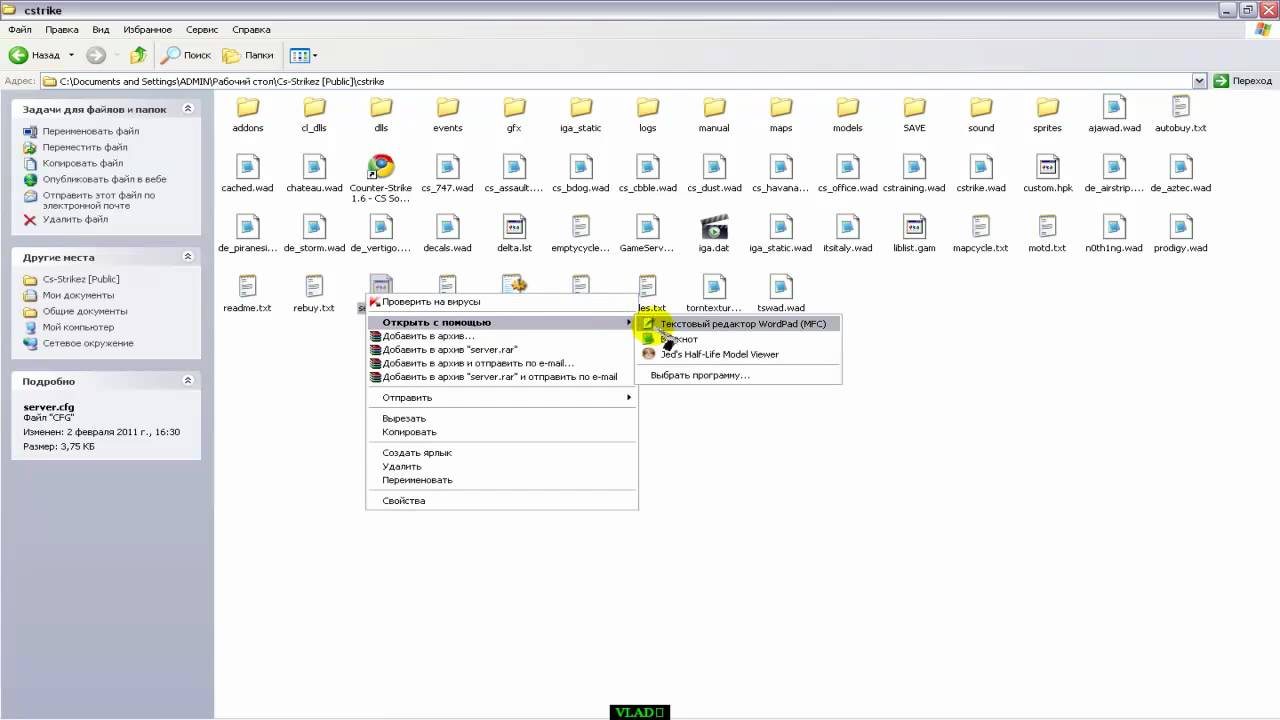The width and height of the screenshot is (1280, 720).
Task: Go up one folder level
Action: (138, 55)
